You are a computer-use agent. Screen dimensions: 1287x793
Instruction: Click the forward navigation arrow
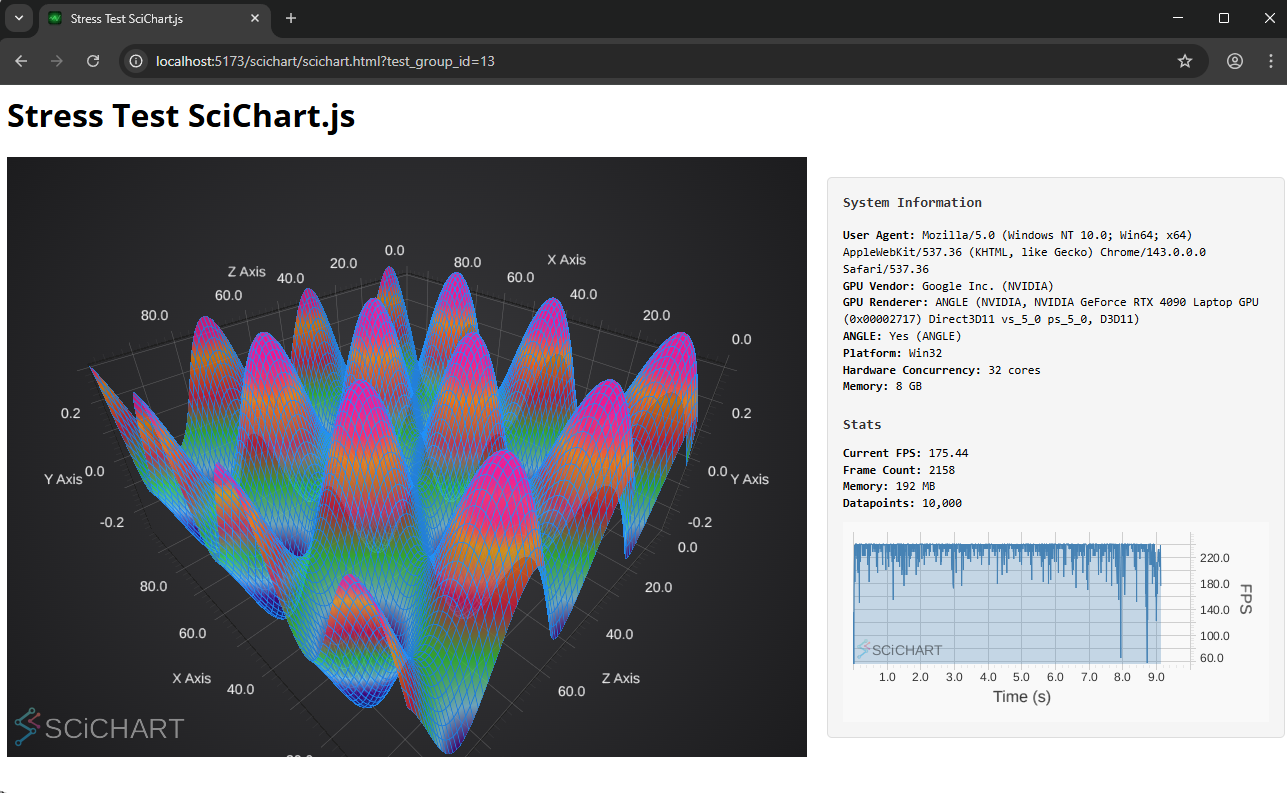[x=57, y=61]
